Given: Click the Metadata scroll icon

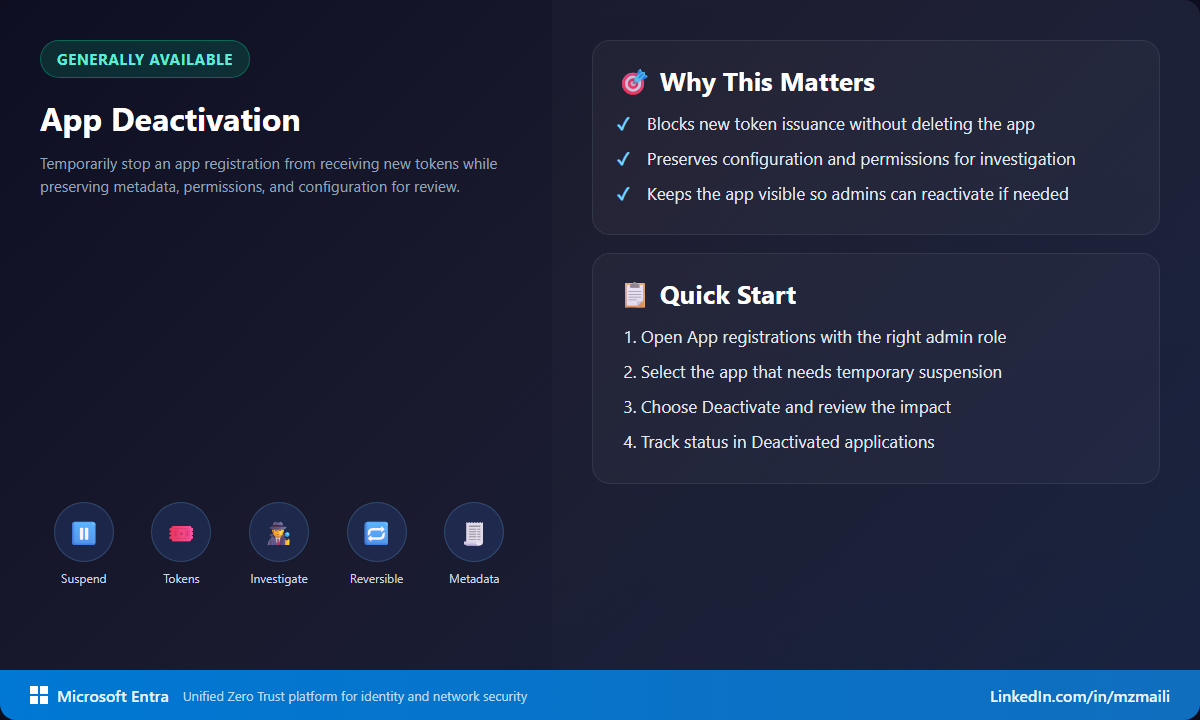Looking at the screenshot, I should pos(474,533).
